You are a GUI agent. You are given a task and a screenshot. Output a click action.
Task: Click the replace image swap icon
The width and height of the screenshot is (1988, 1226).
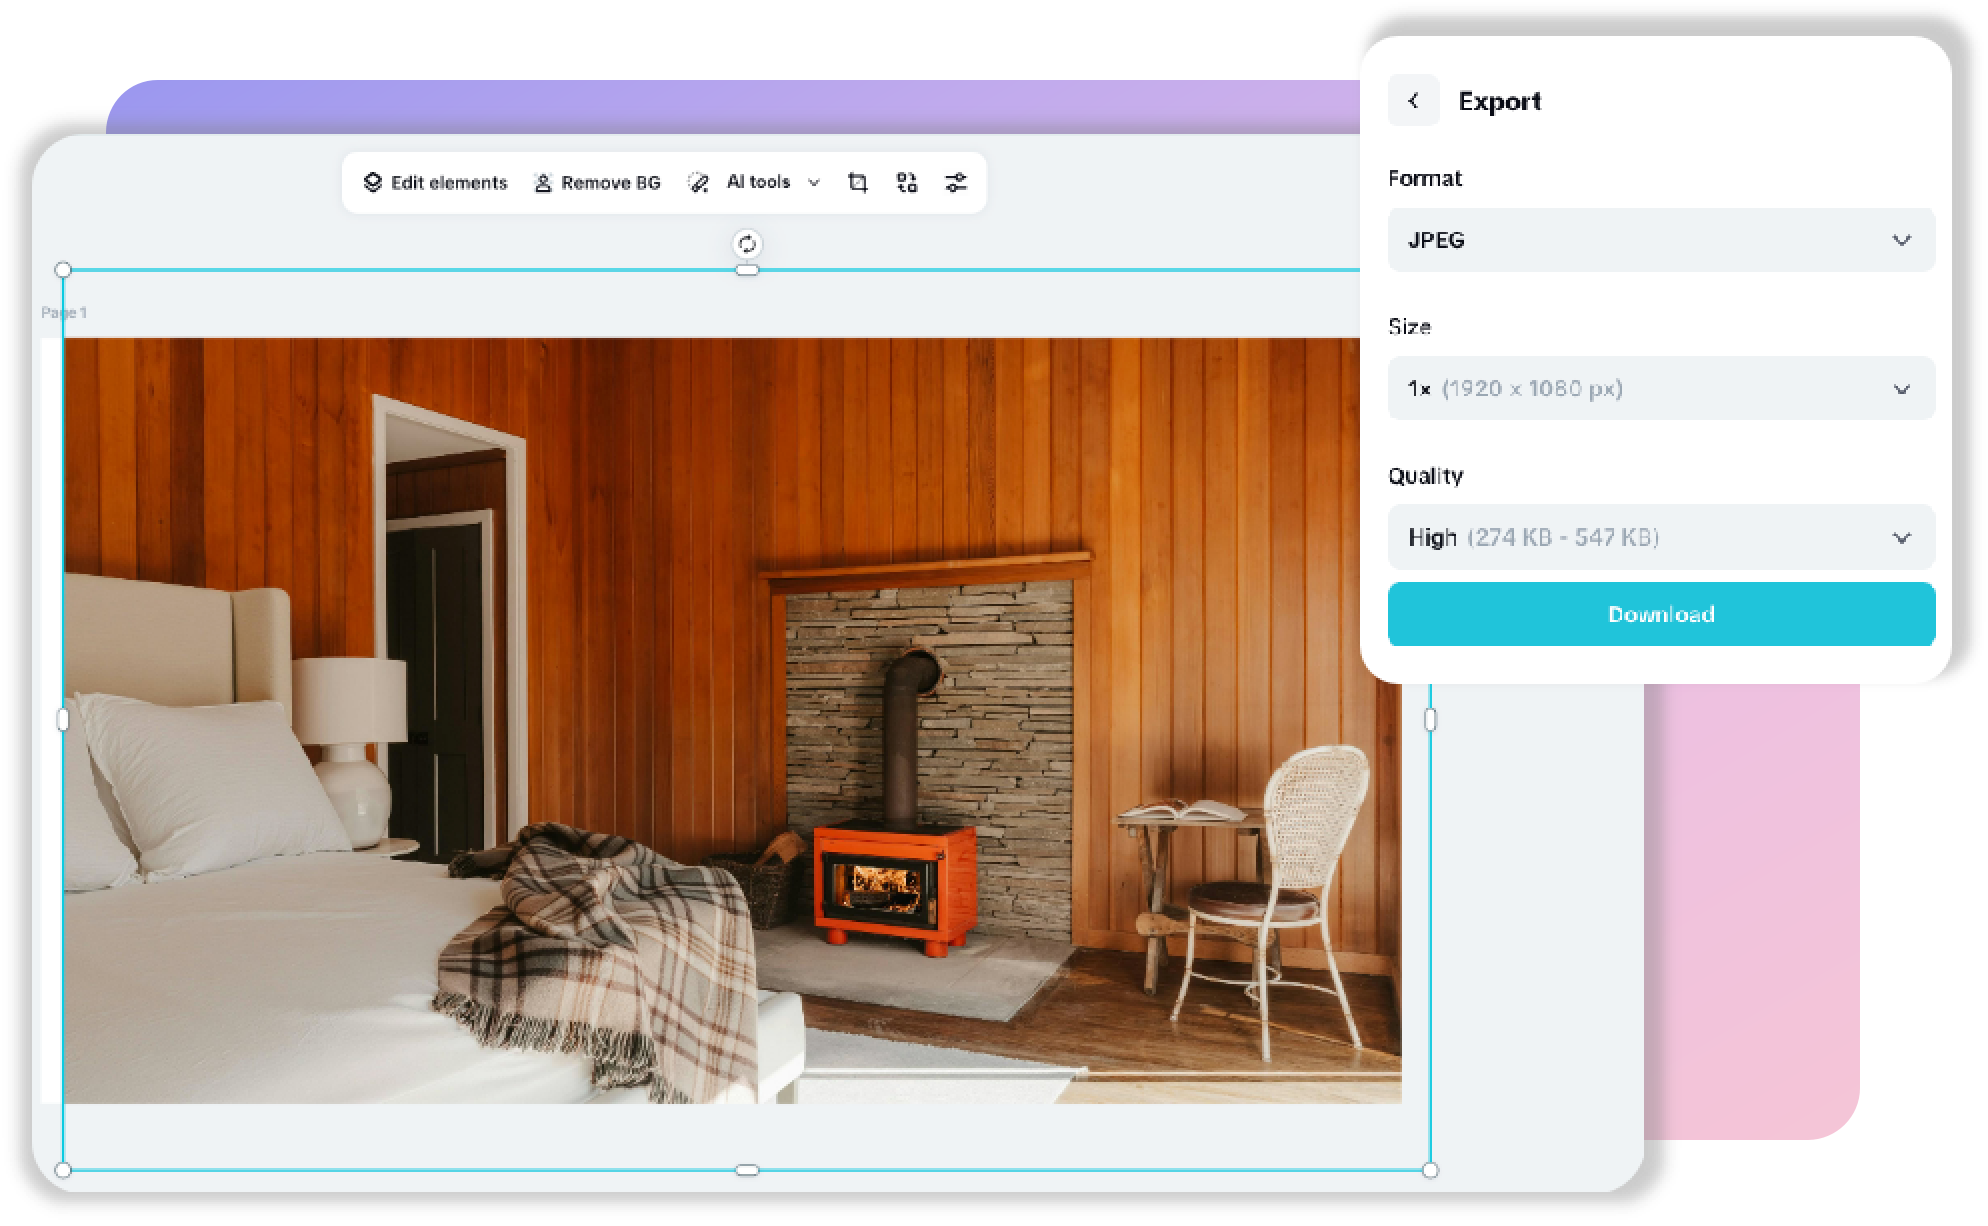tap(907, 183)
